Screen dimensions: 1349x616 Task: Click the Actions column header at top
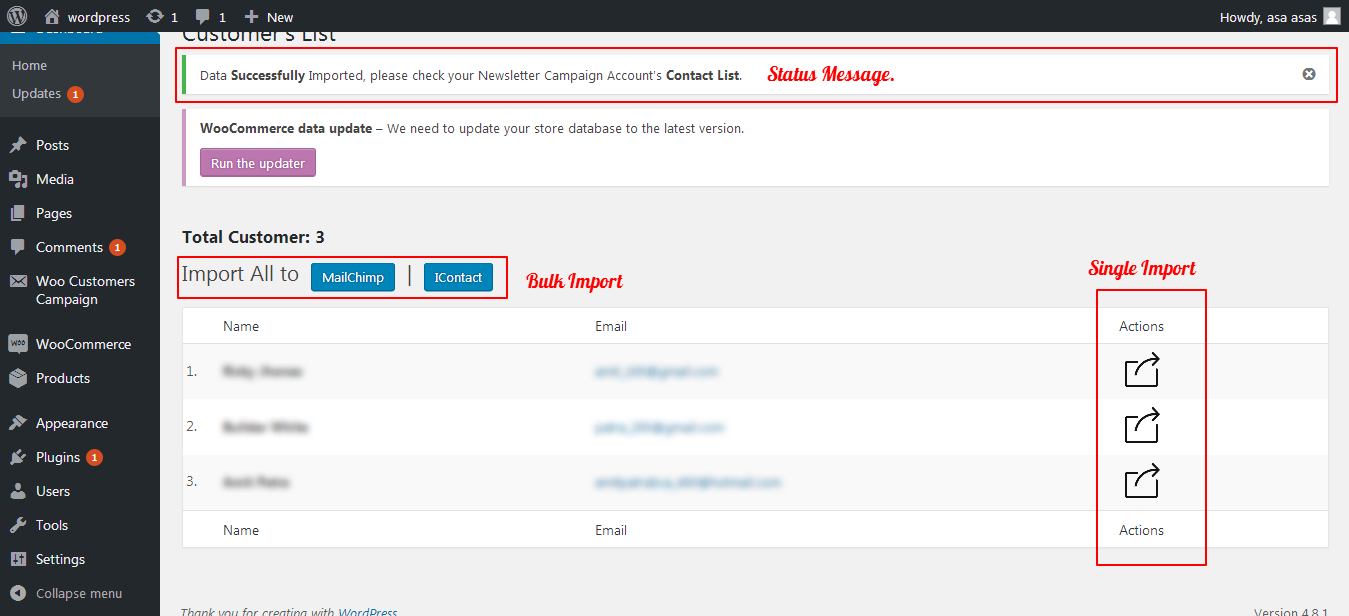[x=1142, y=326]
